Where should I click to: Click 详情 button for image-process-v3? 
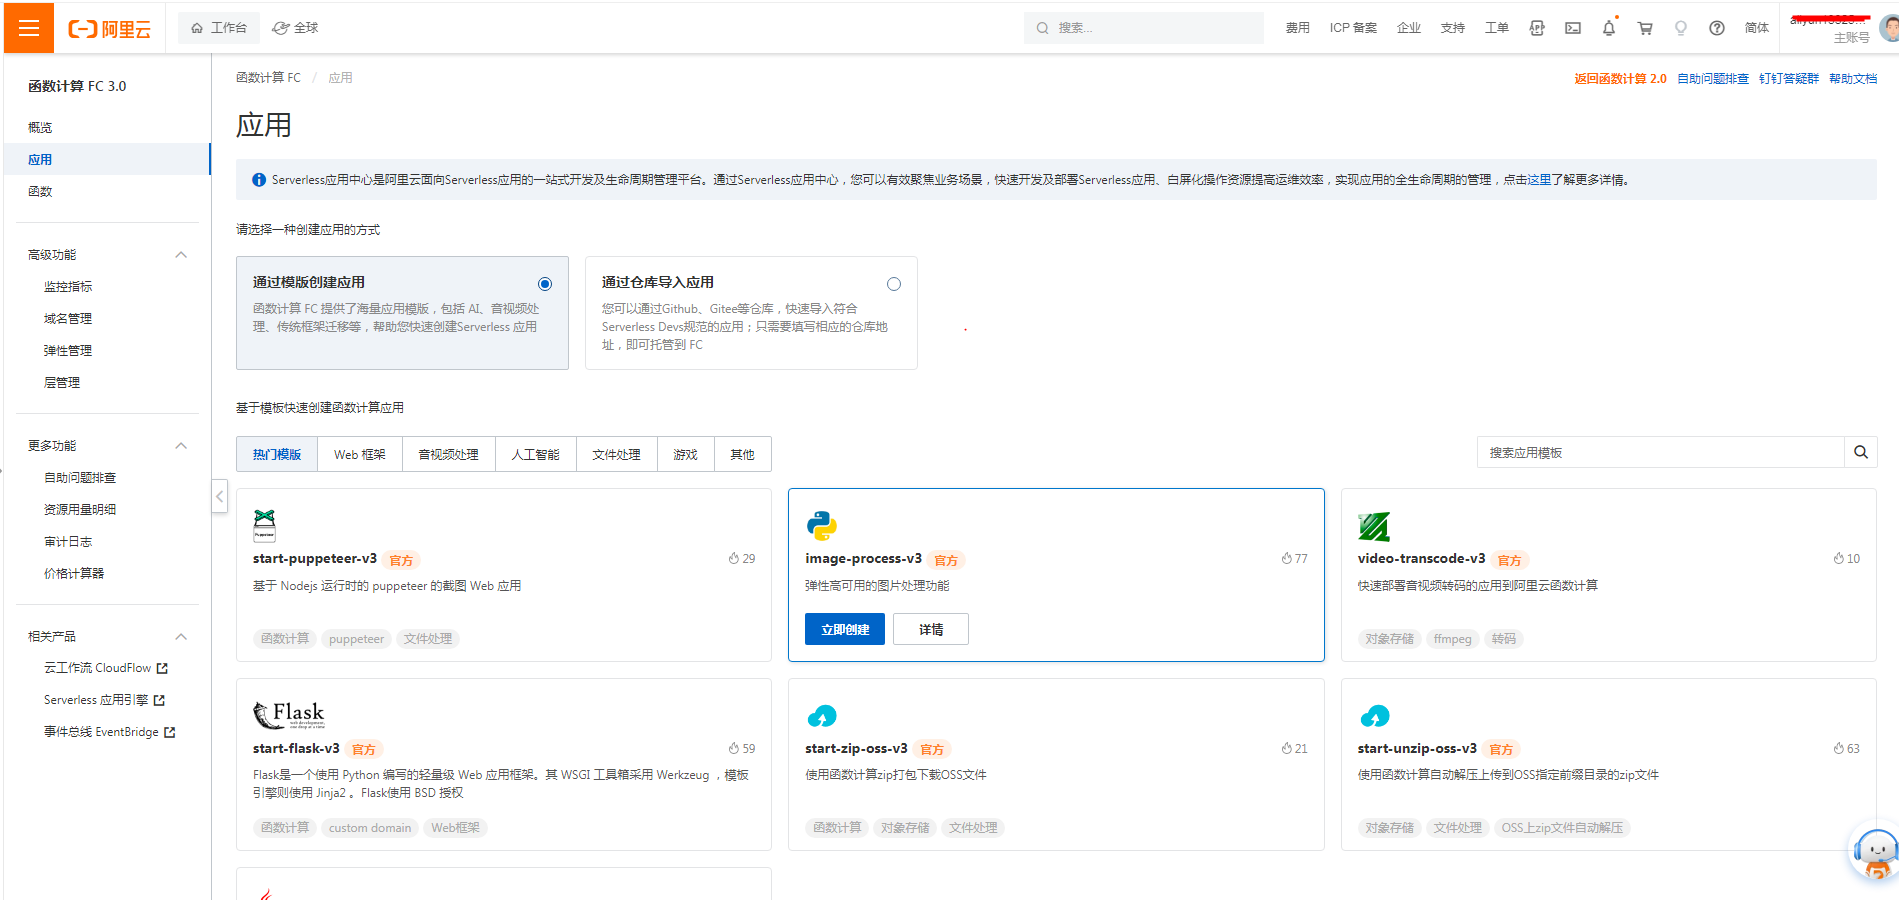pos(931,629)
